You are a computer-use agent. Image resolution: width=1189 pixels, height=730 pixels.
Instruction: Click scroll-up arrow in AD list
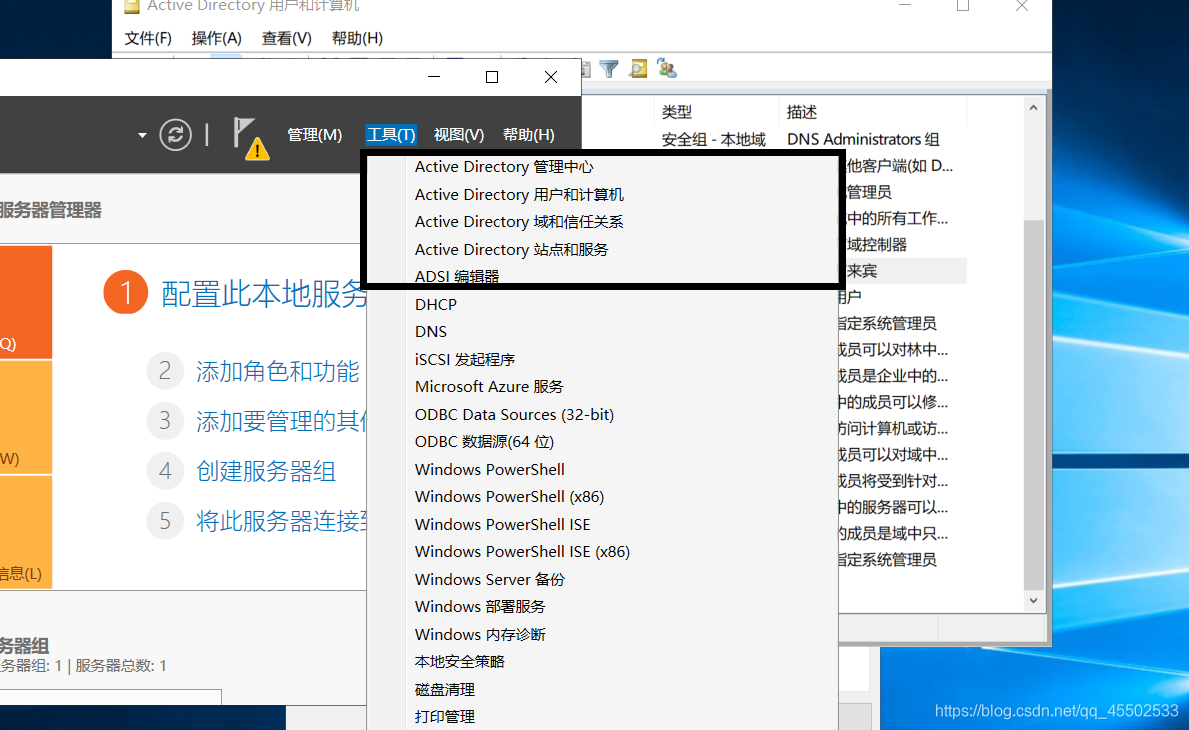coord(1034,108)
